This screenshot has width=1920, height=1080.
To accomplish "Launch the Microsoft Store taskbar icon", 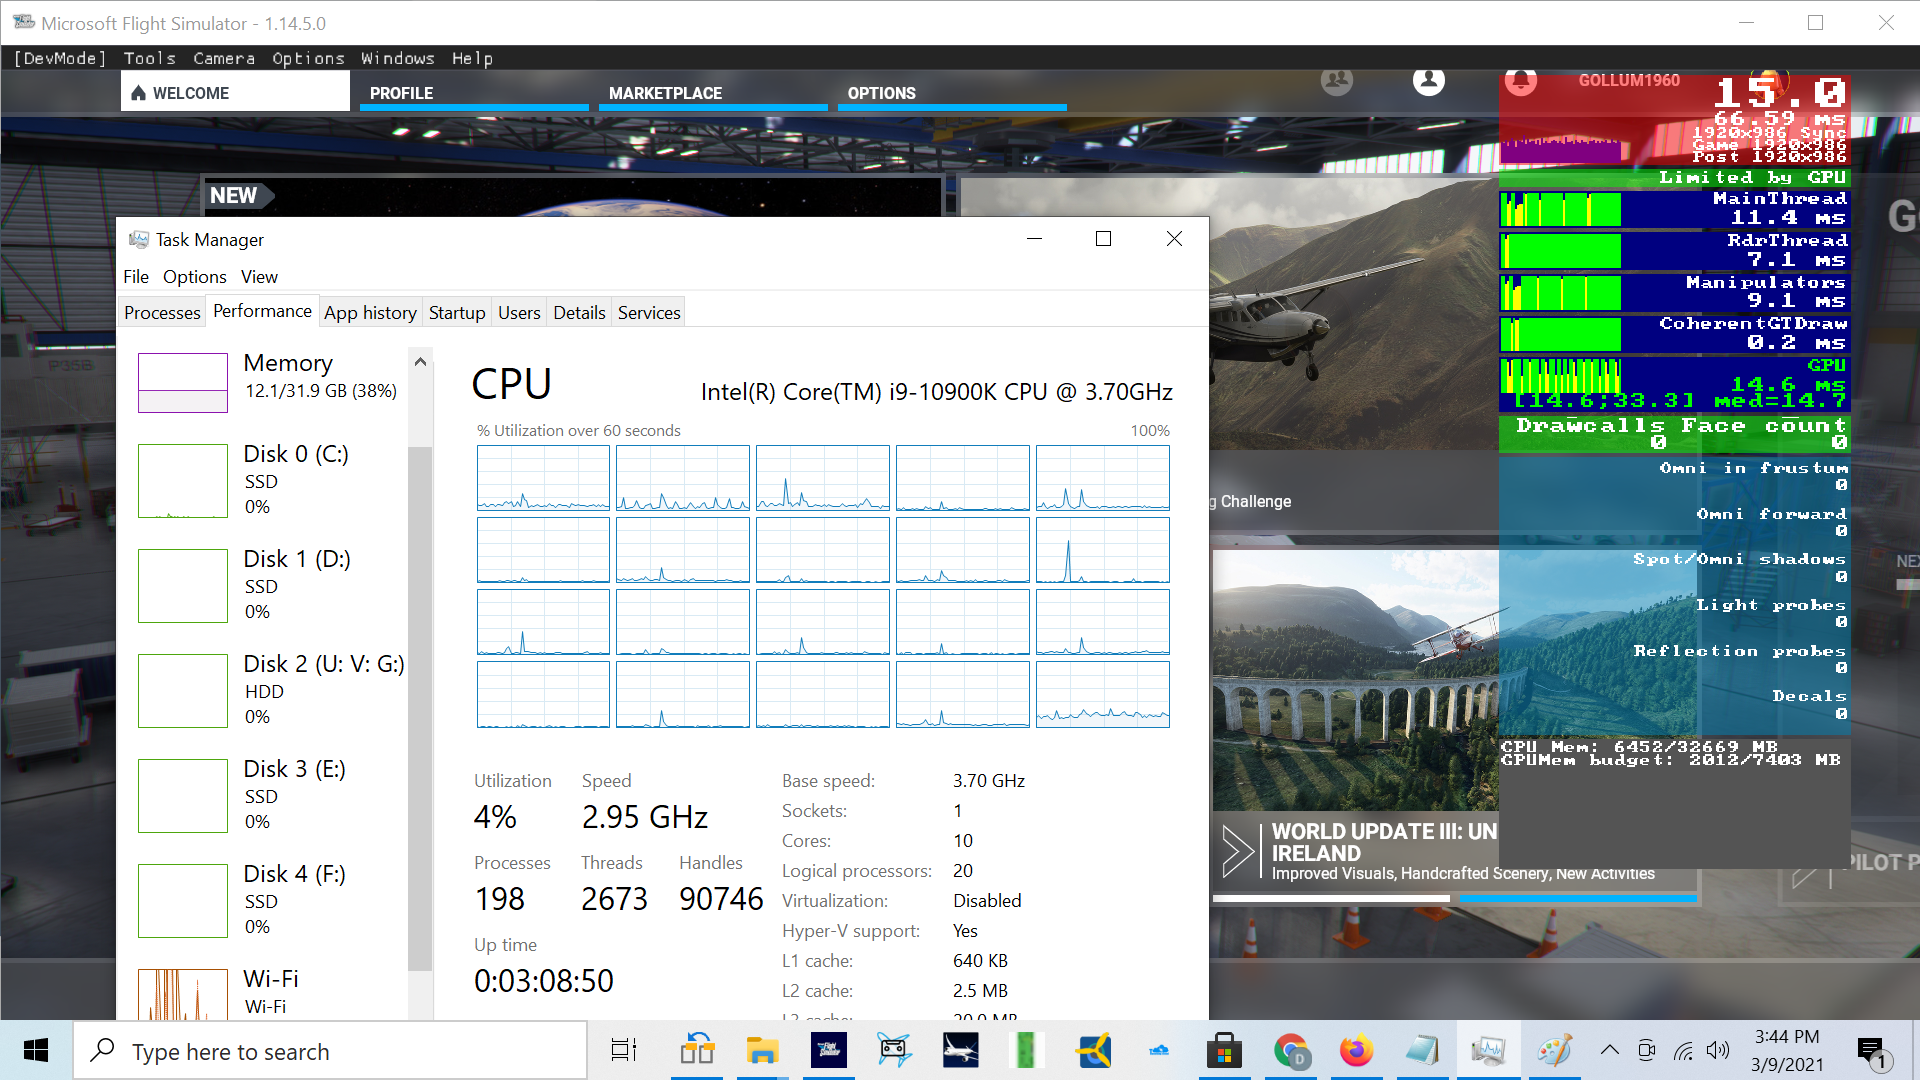I will pos(1224,1051).
